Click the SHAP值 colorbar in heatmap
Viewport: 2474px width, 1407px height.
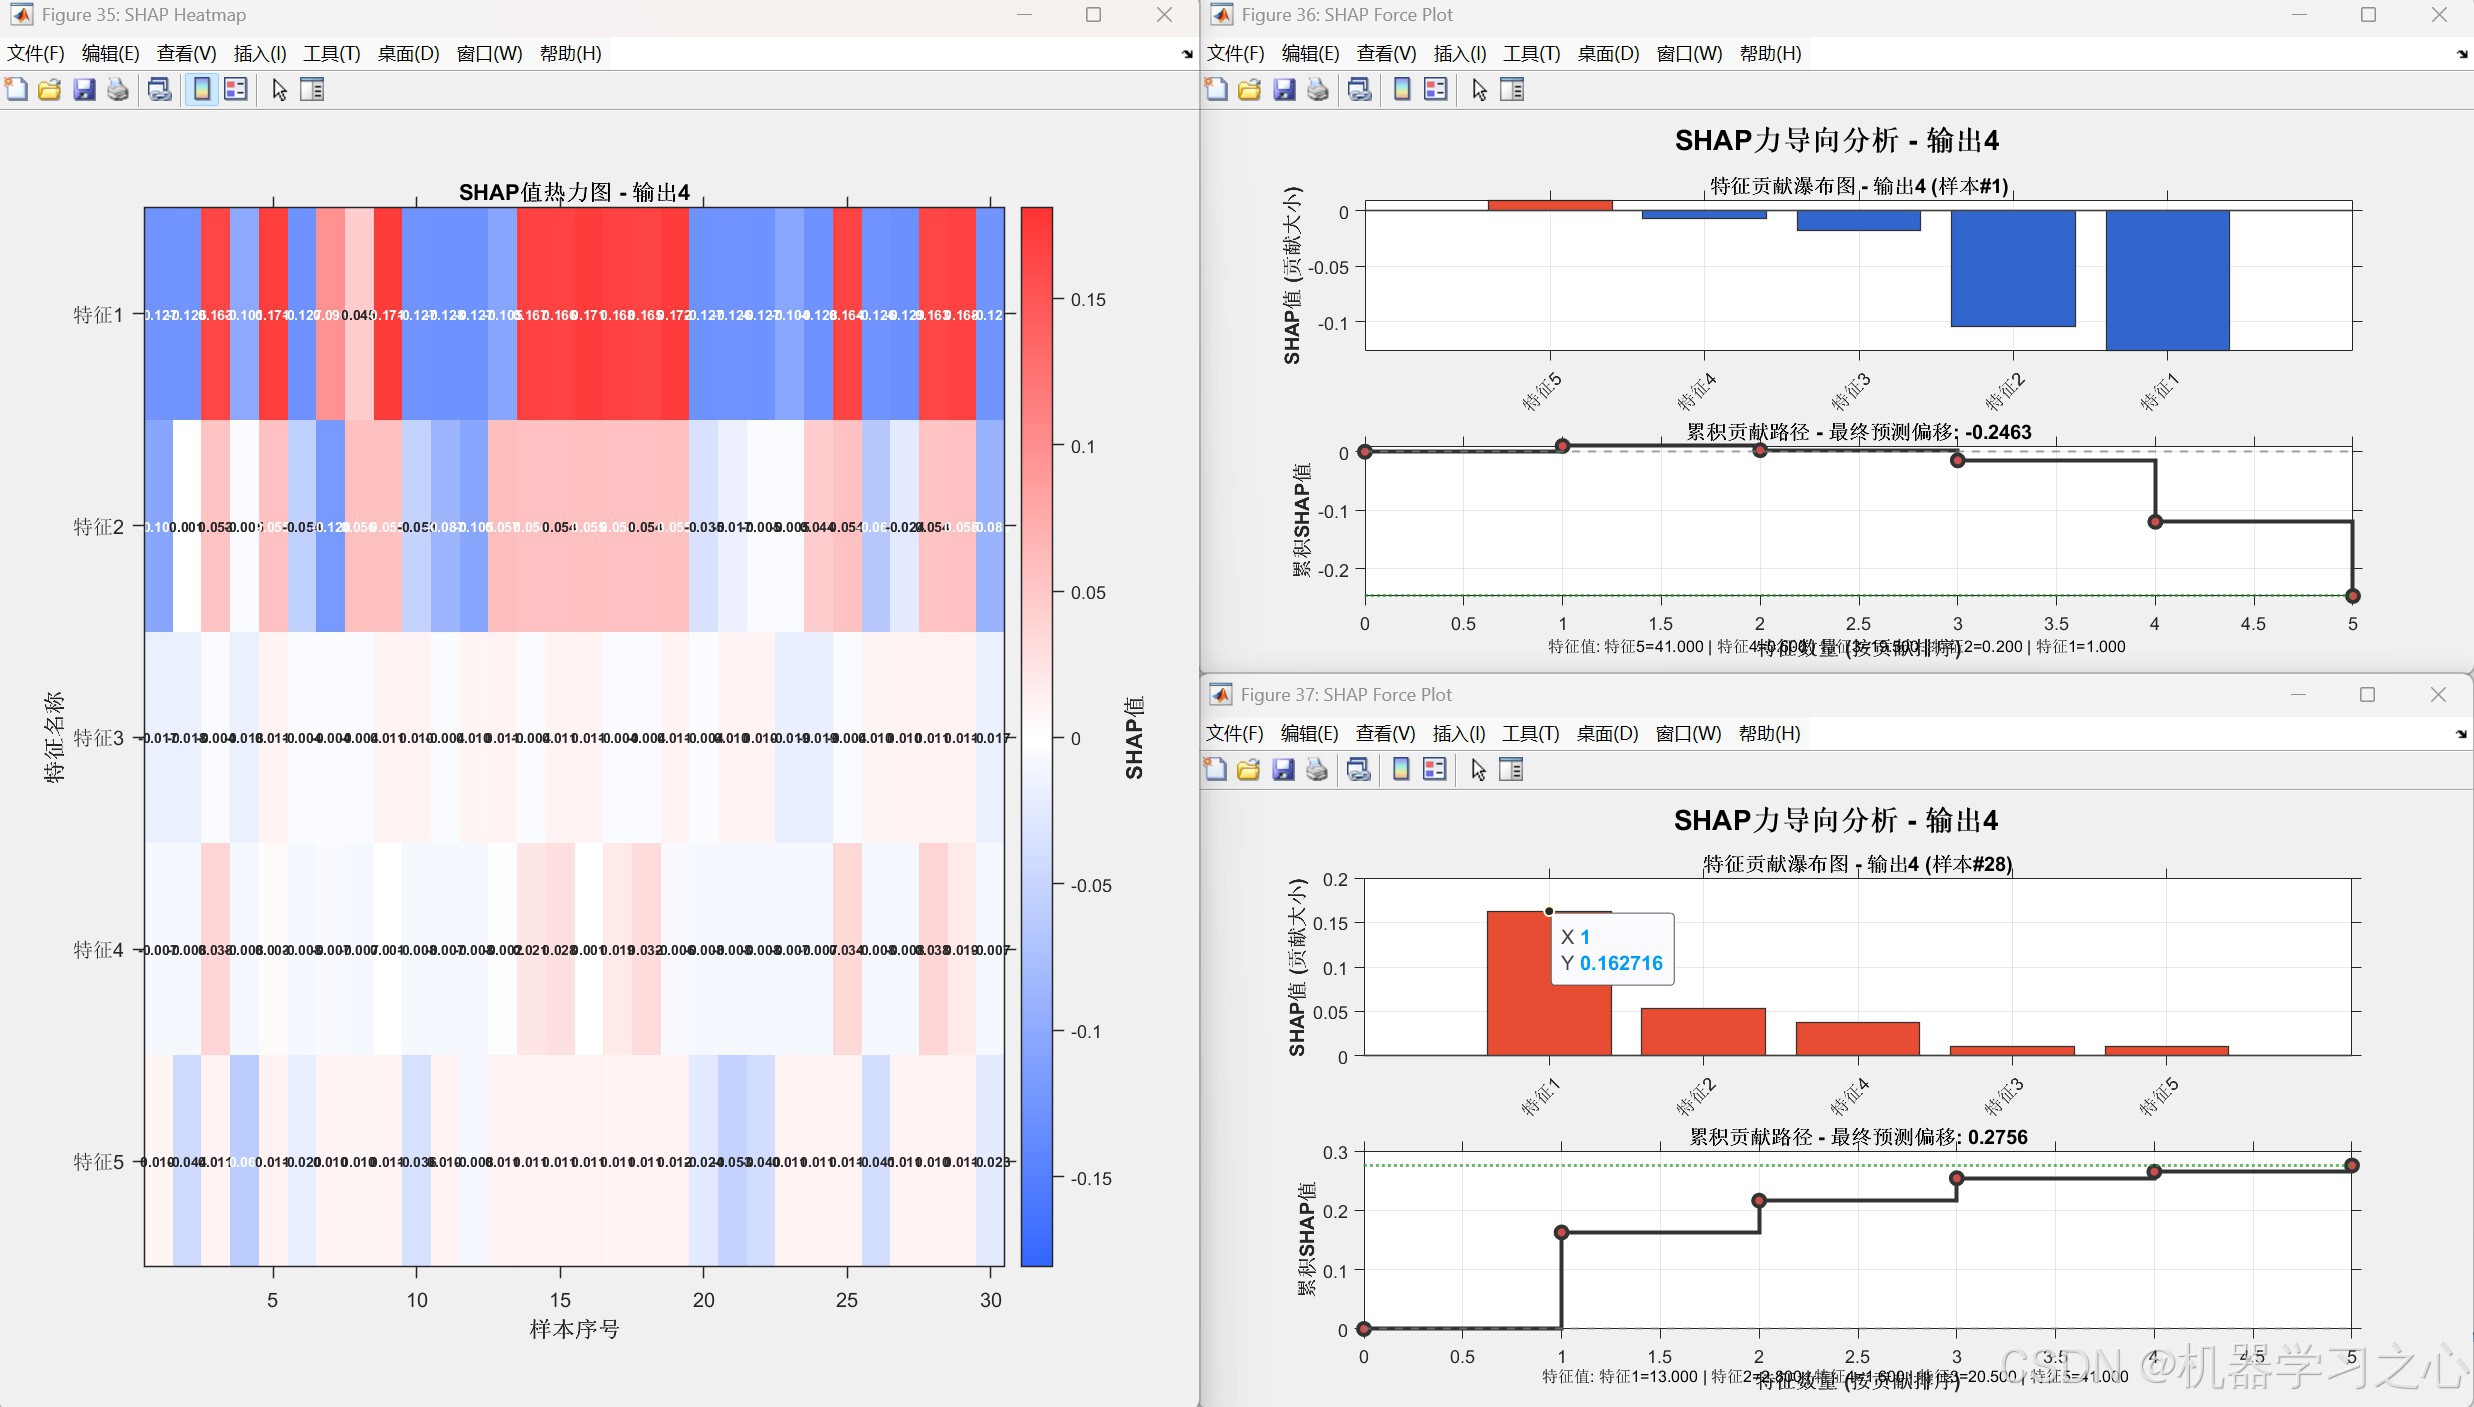(1036, 737)
